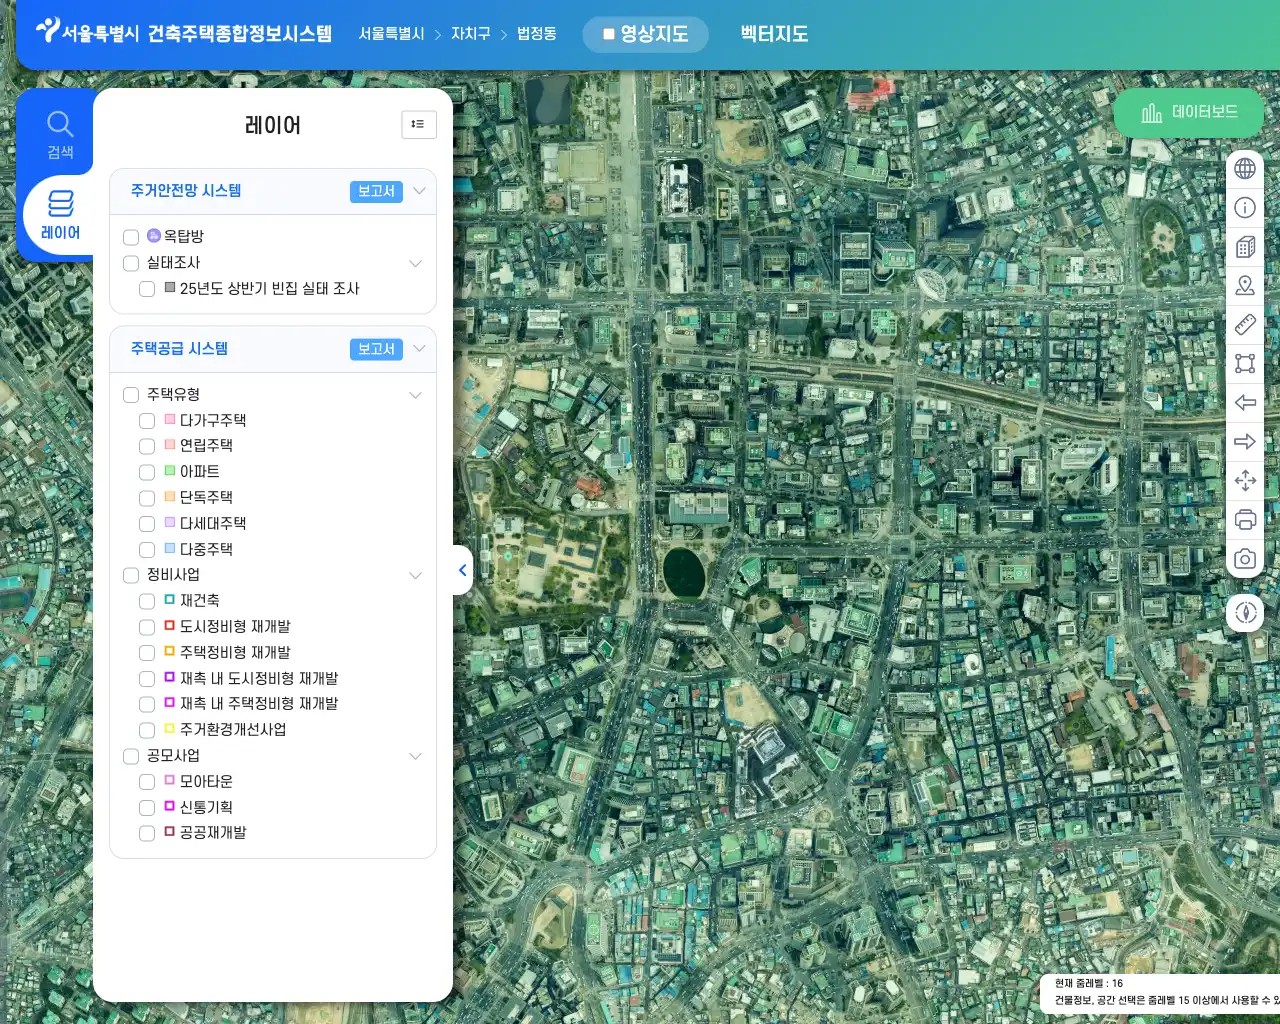Select the ruler measurement tool
This screenshot has height=1024, width=1280.
coord(1245,324)
